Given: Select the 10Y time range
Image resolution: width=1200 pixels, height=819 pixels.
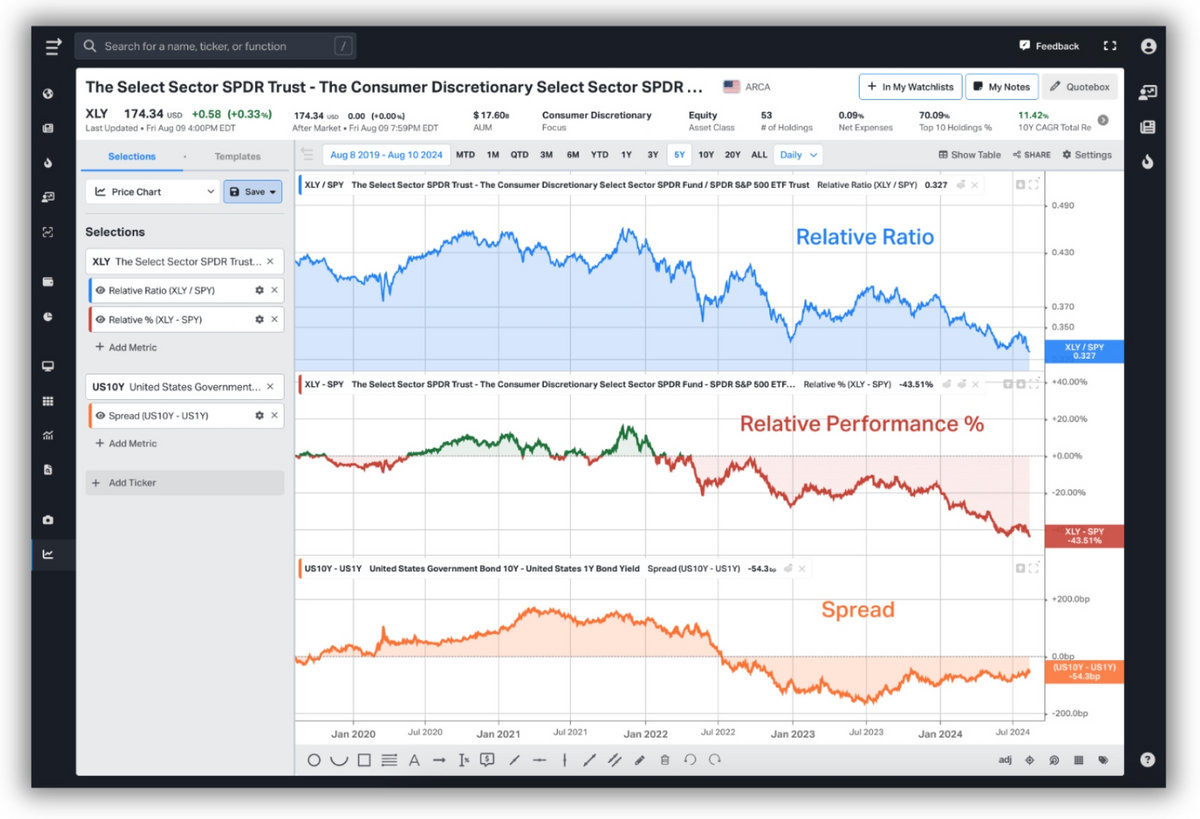Looking at the screenshot, I should (x=706, y=155).
